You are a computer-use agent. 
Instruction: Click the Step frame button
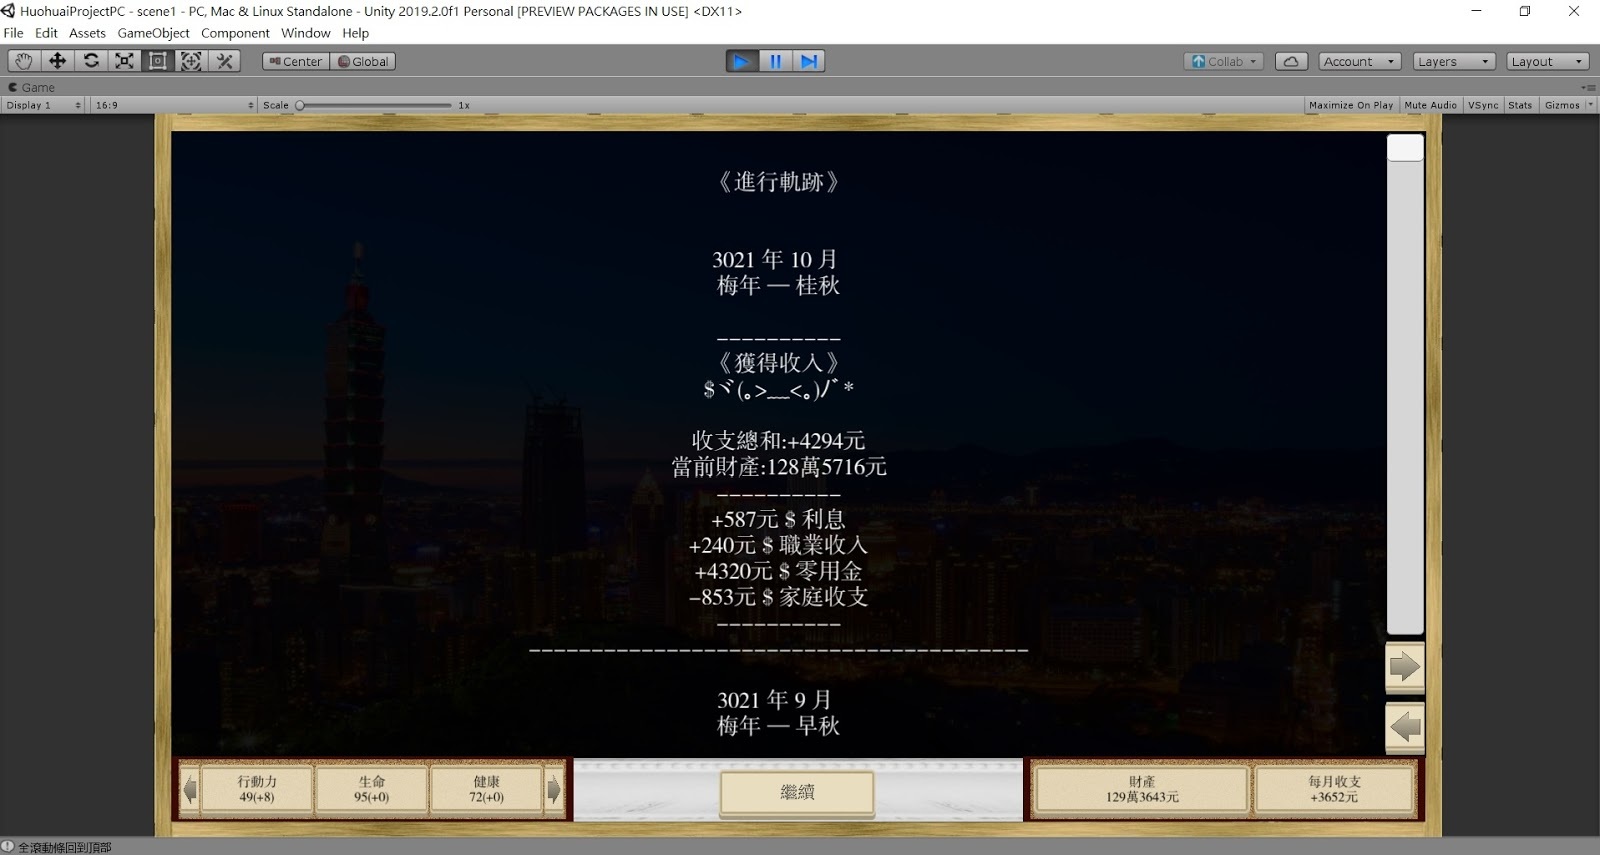tap(809, 61)
